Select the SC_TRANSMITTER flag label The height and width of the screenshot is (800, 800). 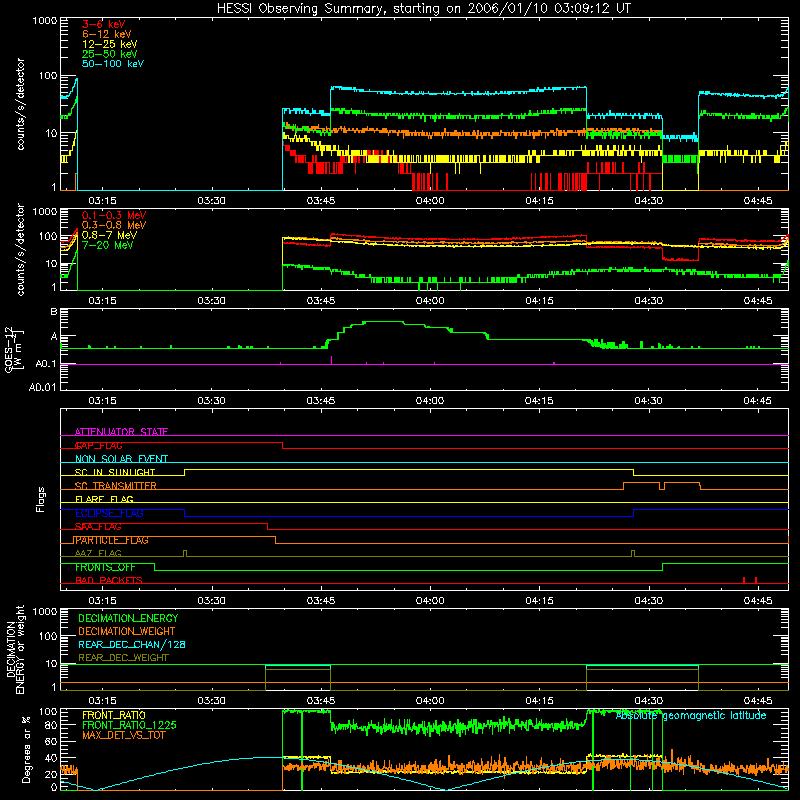pos(115,486)
